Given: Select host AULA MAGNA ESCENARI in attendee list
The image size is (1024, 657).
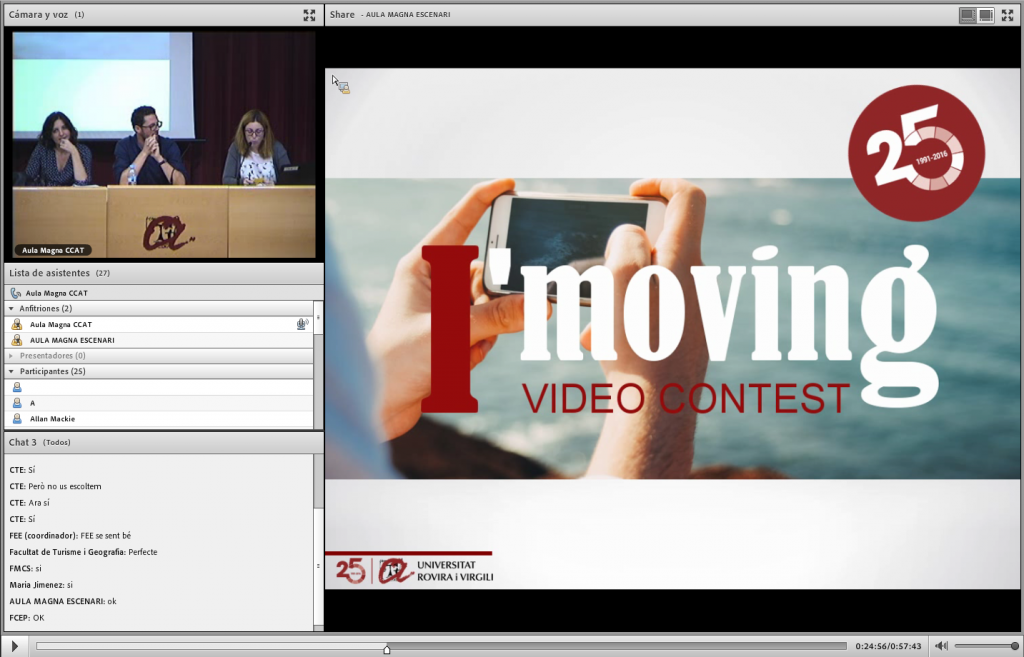Looking at the screenshot, I should [72, 340].
